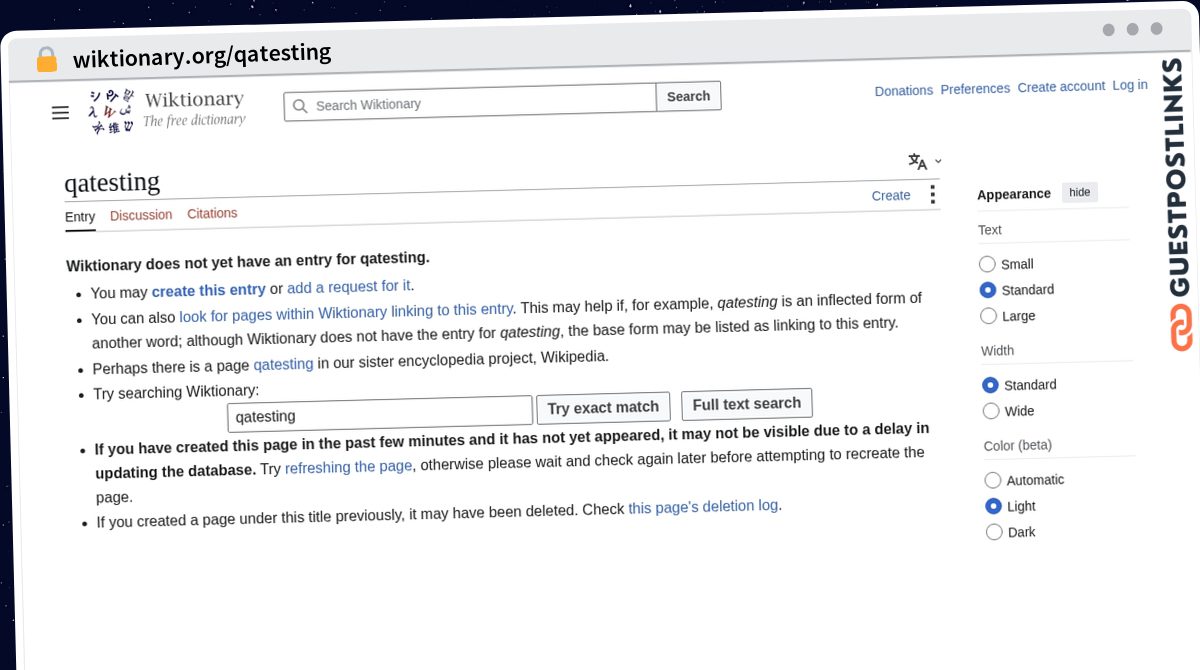Select Dark color mode
This screenshot has height=670, width=1200.
point(994,532)
